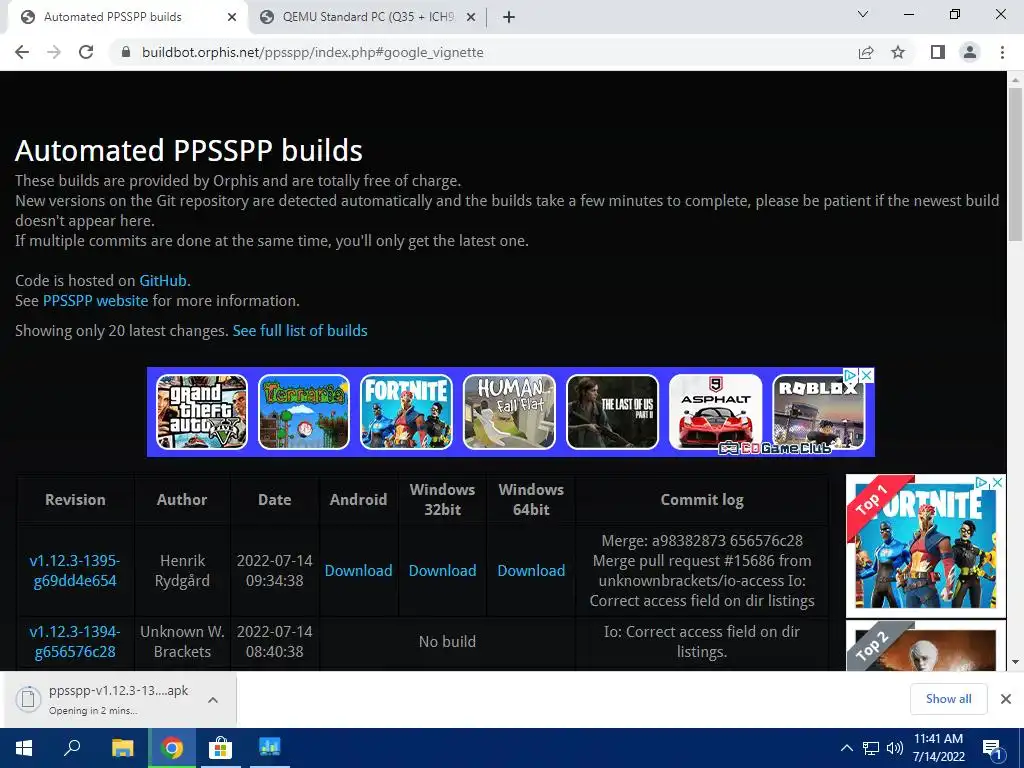Close the side ad with its X icon
The width and height of the screenshot is (1024, 768).
click(x=998, y=483)
